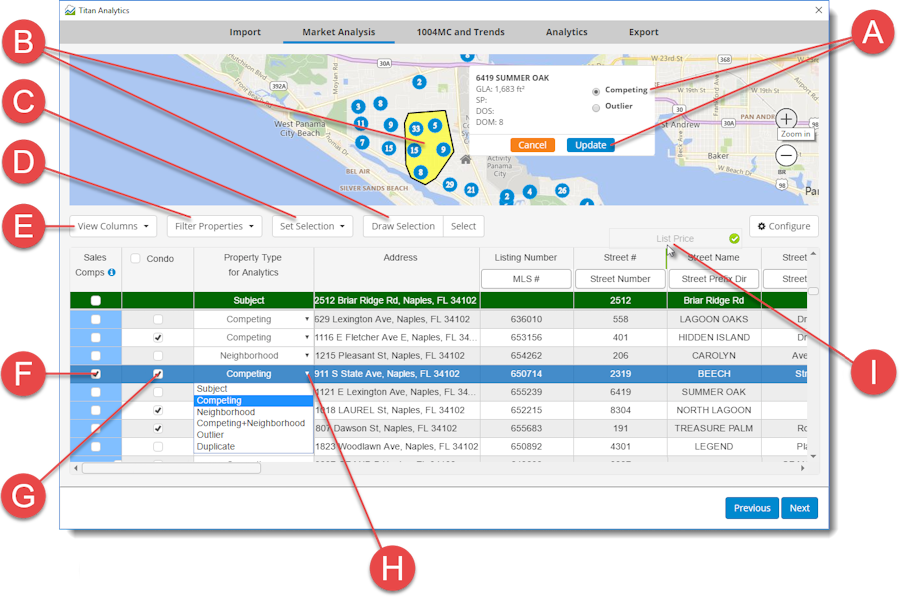Click the table's vertical scrollbar down arrow
Viewport: 900px width, 597px height.
coord(813,456)
